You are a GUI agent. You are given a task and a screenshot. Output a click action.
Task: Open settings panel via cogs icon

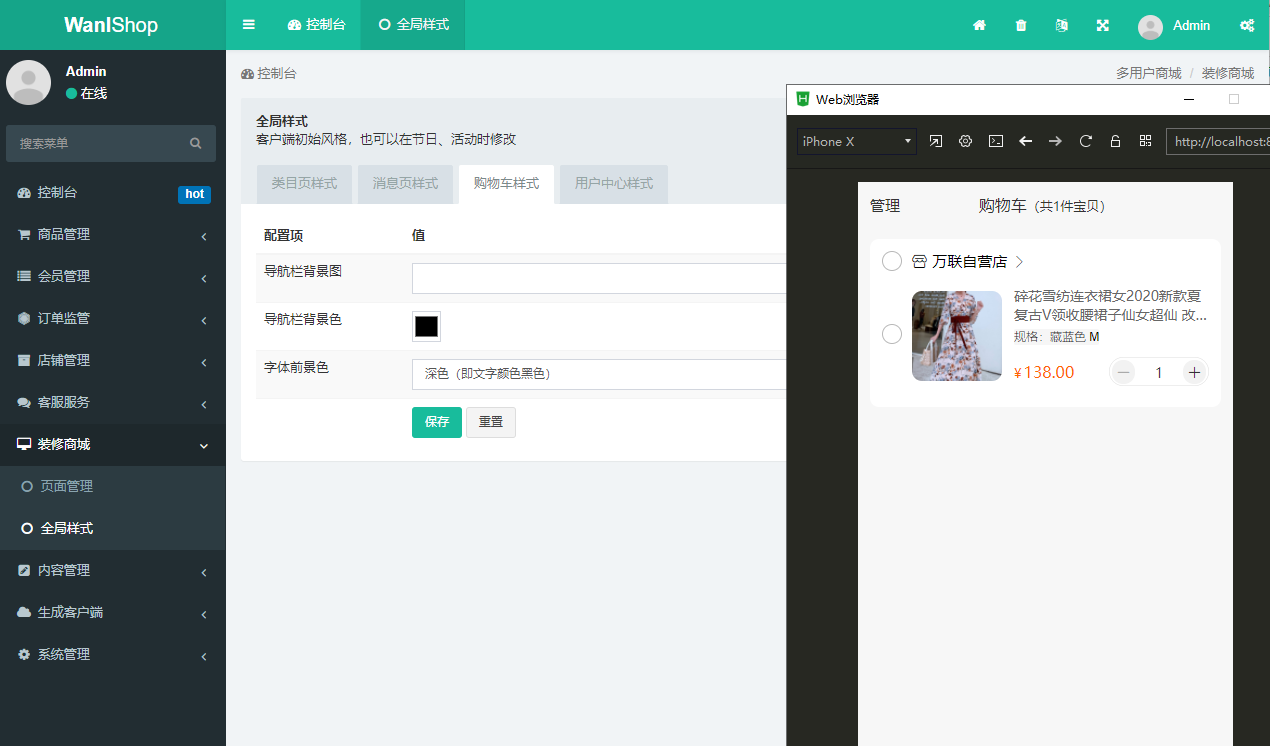(x=1247, y=25)
